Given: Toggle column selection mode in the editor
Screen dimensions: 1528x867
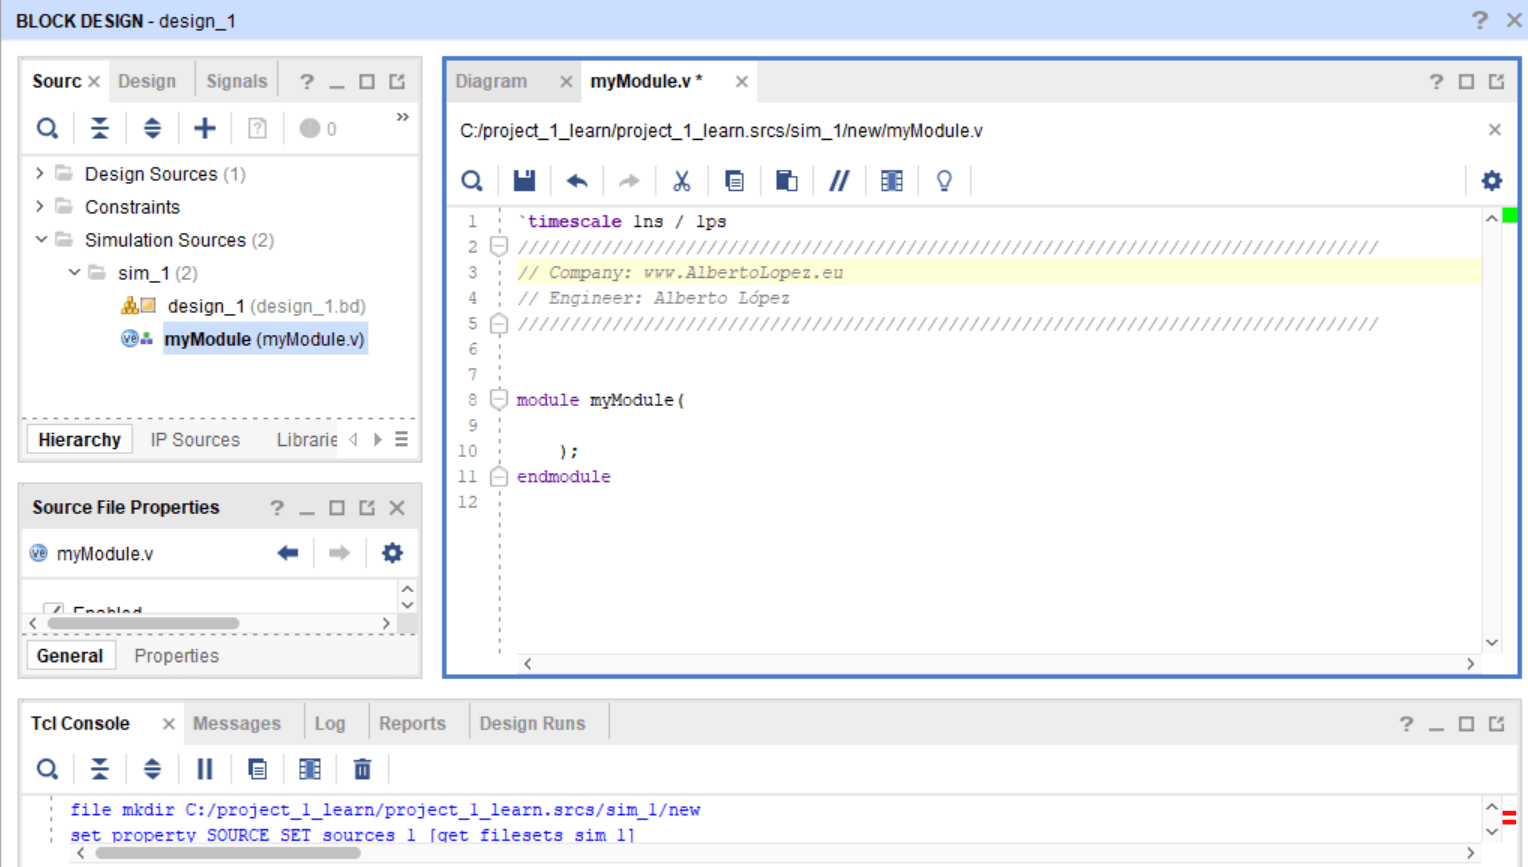Looking at the screenshot, I should (x=892, y=181).
